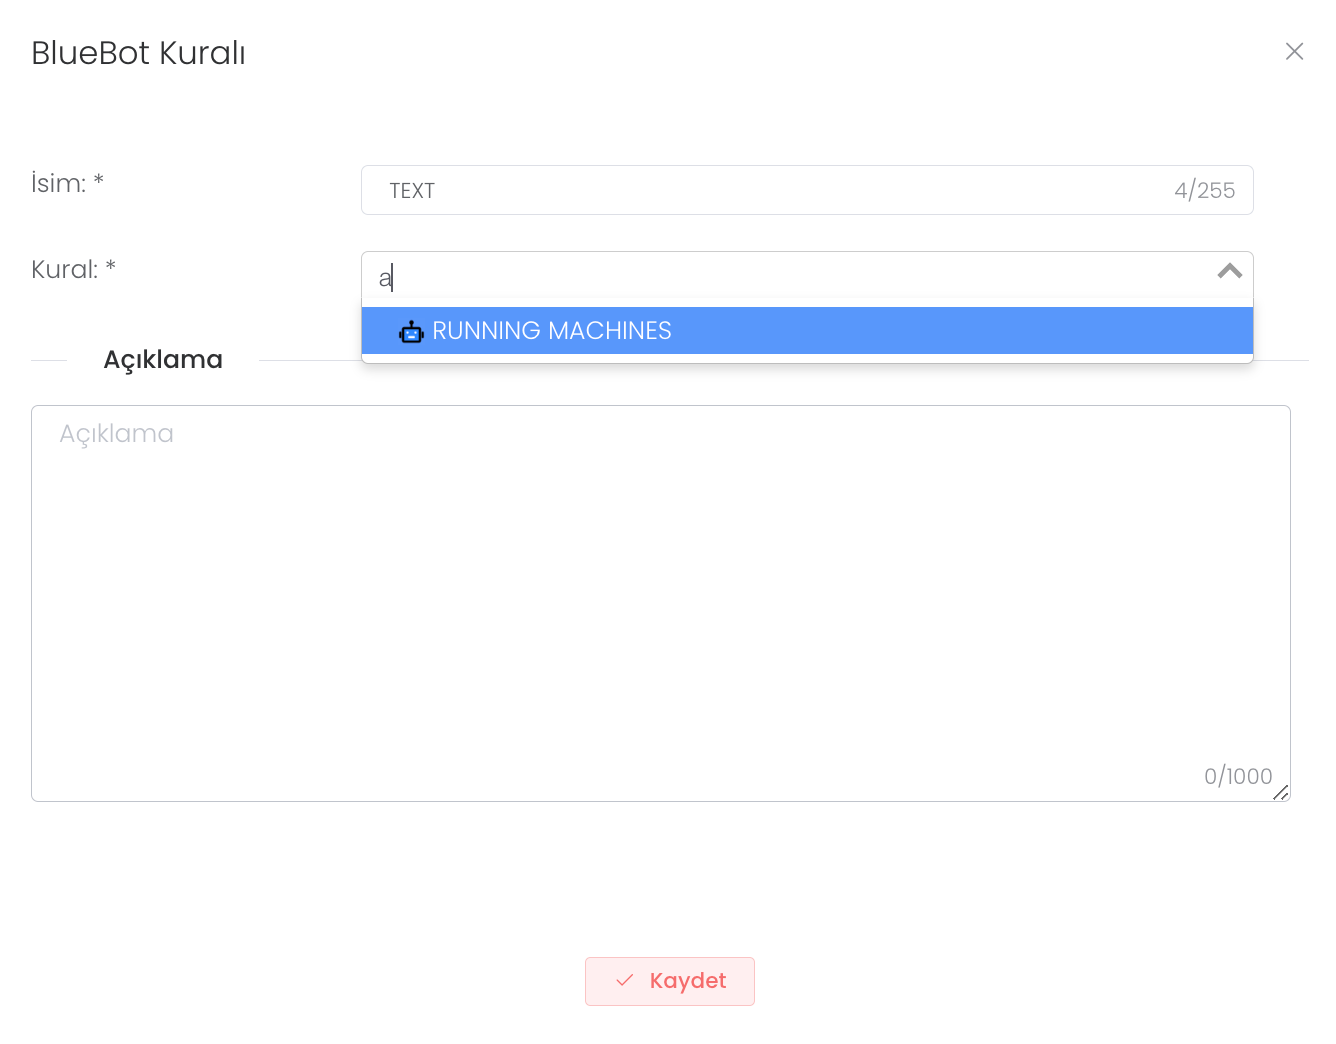Close the BlueBot Kuralı dialog
Screen dimensions: 1336x1044
tap(1294, 51)
